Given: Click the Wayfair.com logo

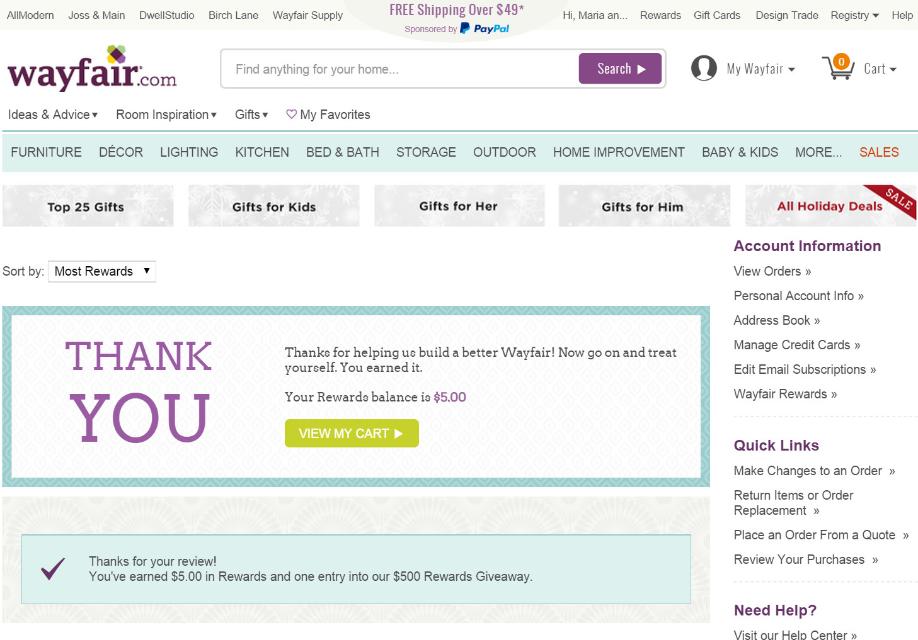Looking at the screenshot, I should click(x=92, y=69).
